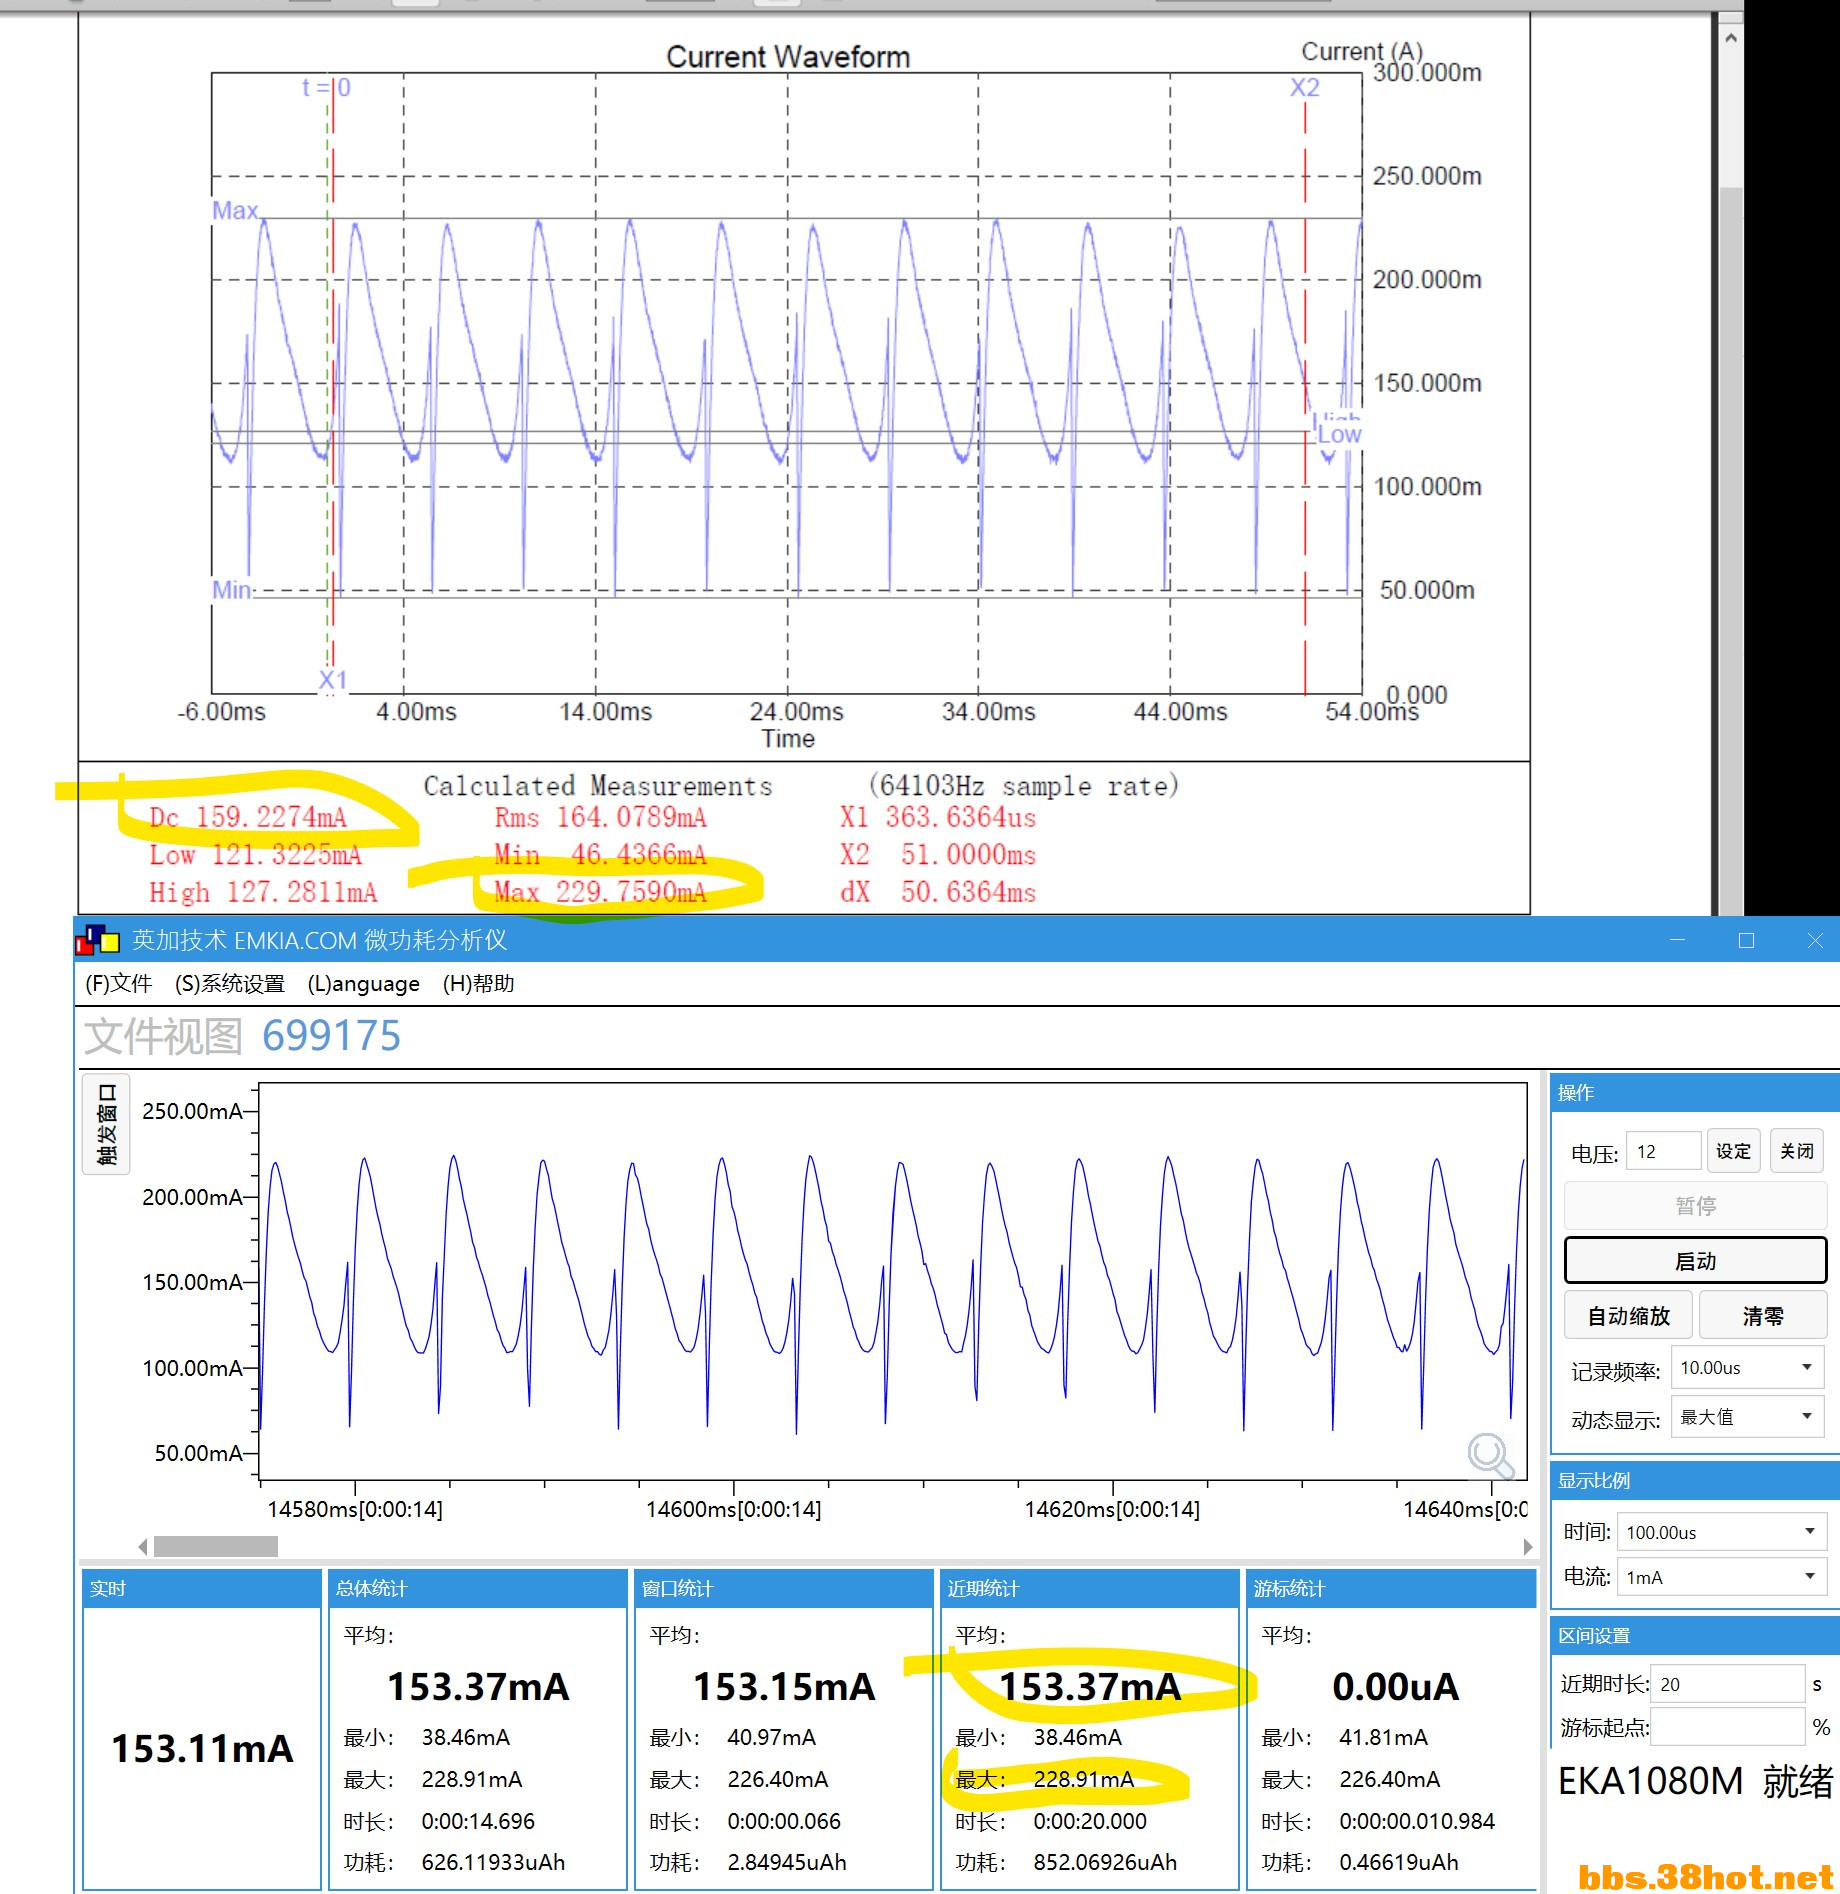The height and width of the screenshot is (1894, 1840).
Task: Click the magnifier zoom icon on chart
Action: 1490,1455
